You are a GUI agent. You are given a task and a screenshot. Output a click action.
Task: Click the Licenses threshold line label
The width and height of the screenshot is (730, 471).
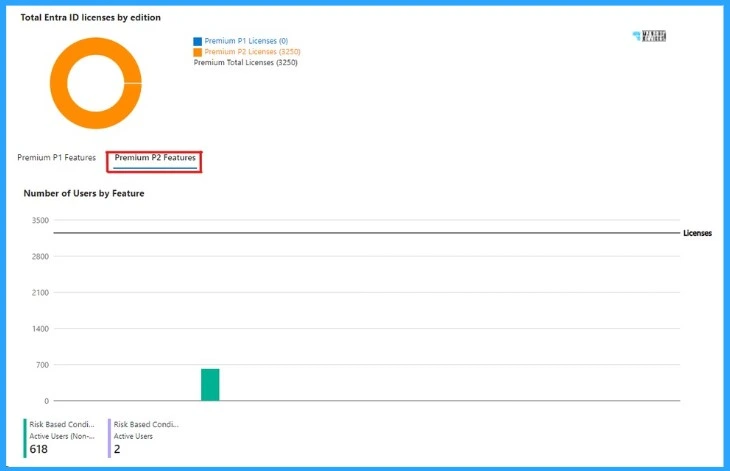697,233
